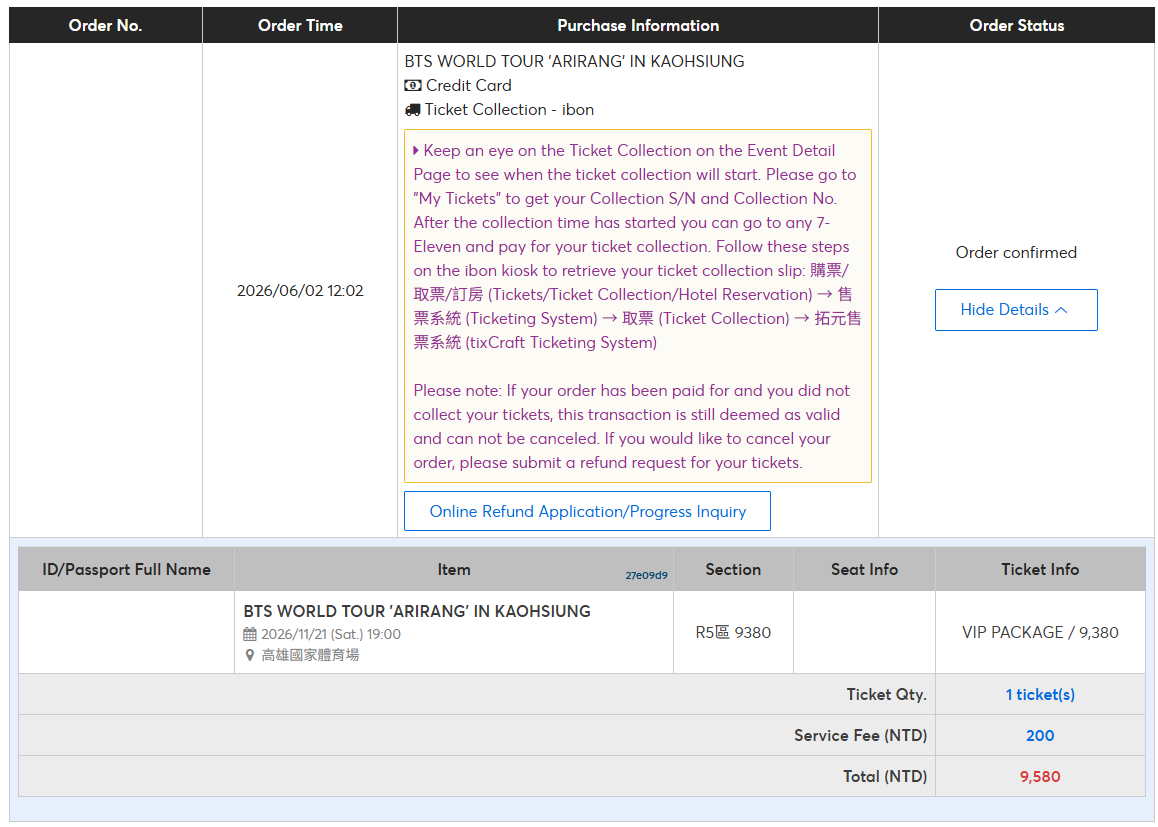Click the Order No. column header
The height and width of the screenshot is (827, 1158).
105,25
